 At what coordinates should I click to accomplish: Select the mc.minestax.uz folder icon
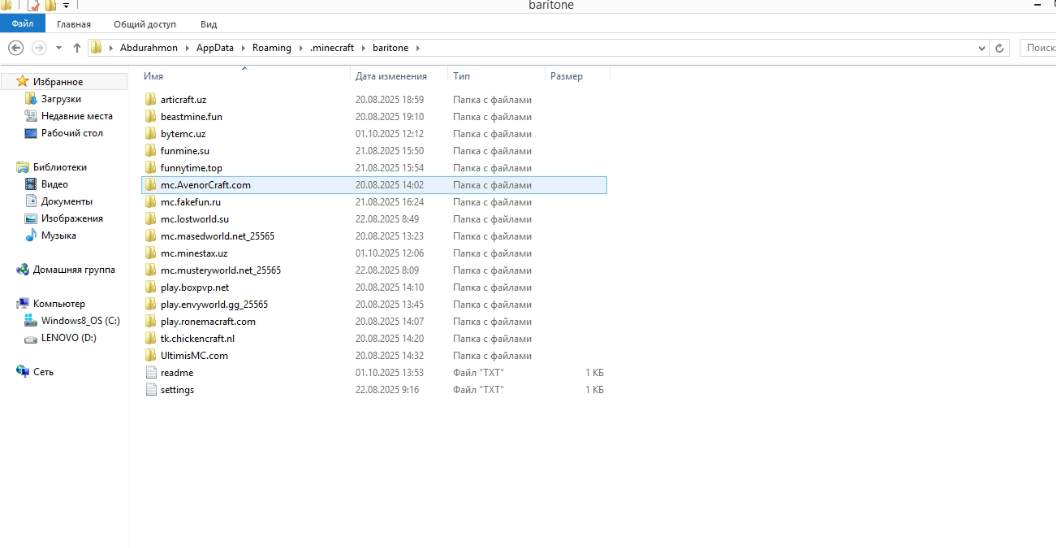click(151, 253)
